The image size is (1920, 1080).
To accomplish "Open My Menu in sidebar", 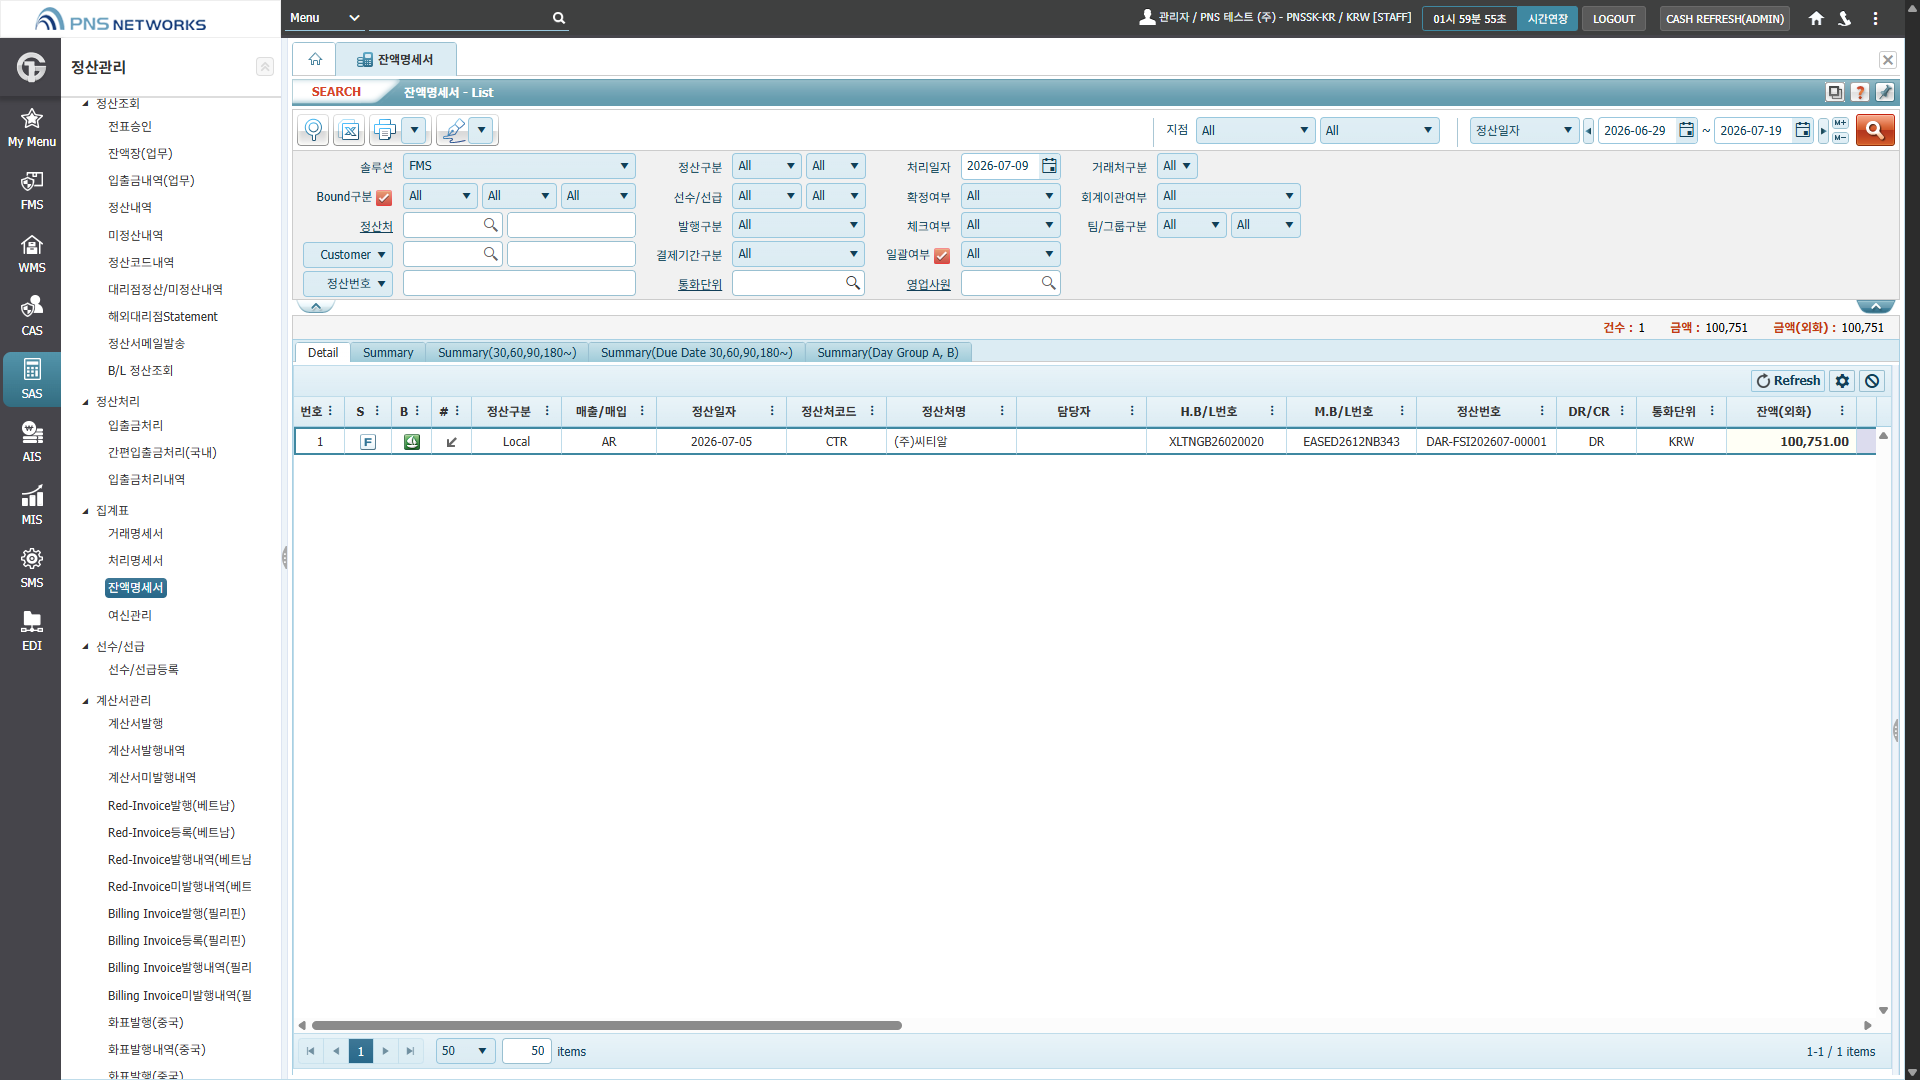I will tap(31, 128).
